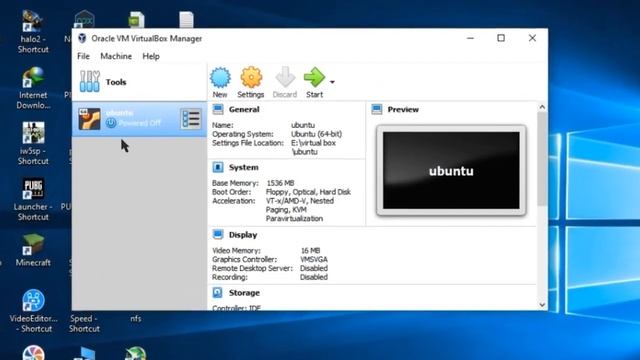Image resolution: width=640 pixels, height=360 pixels.
Task: Select VideoEditor Shortcut desktop icon
Action: pyautogui.click(x=33, y=311)
